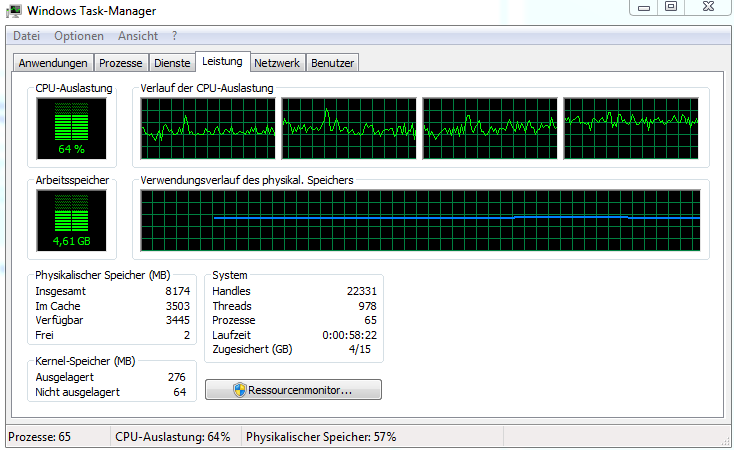Open the ? help menu
Viewport: 734px width, 450px height.
coord(174,36)
